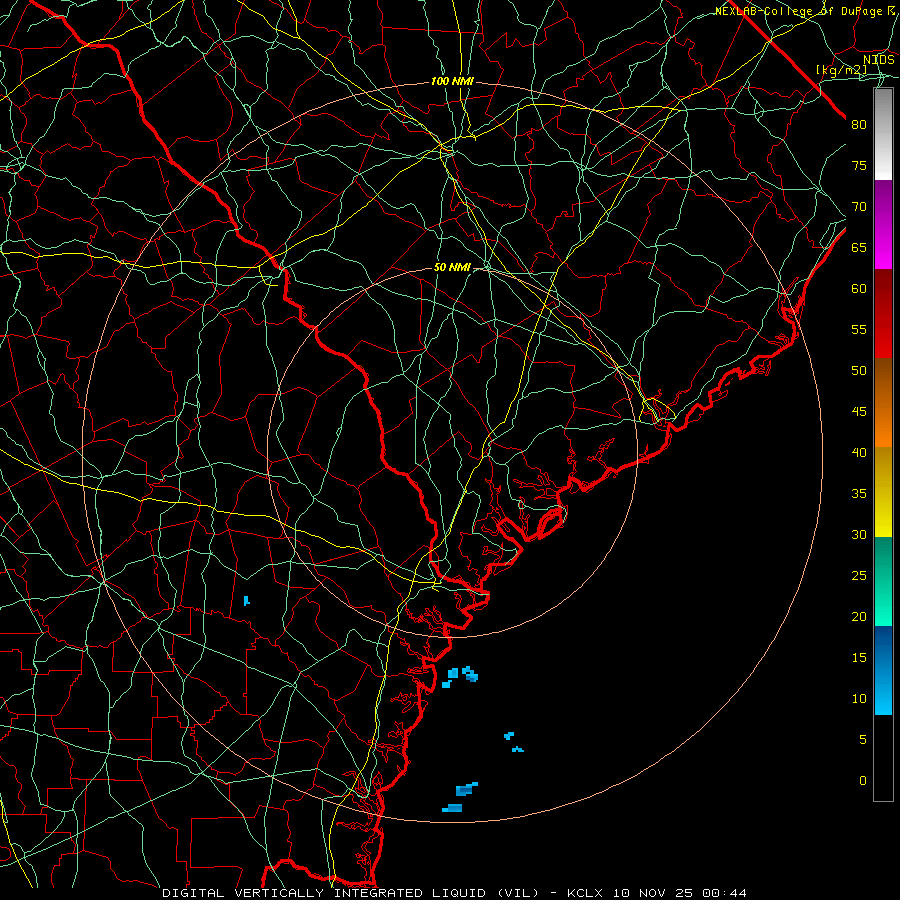Click the scale value "30"
This screenshot has width=900, height=900.
coord(859,534)
